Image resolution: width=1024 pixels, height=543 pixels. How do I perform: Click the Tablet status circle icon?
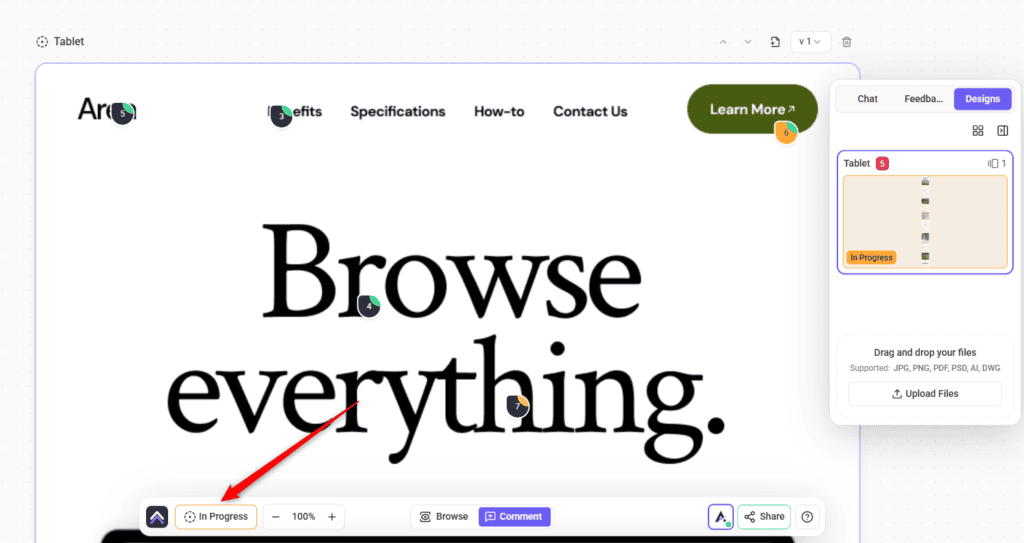pos(42,42)
